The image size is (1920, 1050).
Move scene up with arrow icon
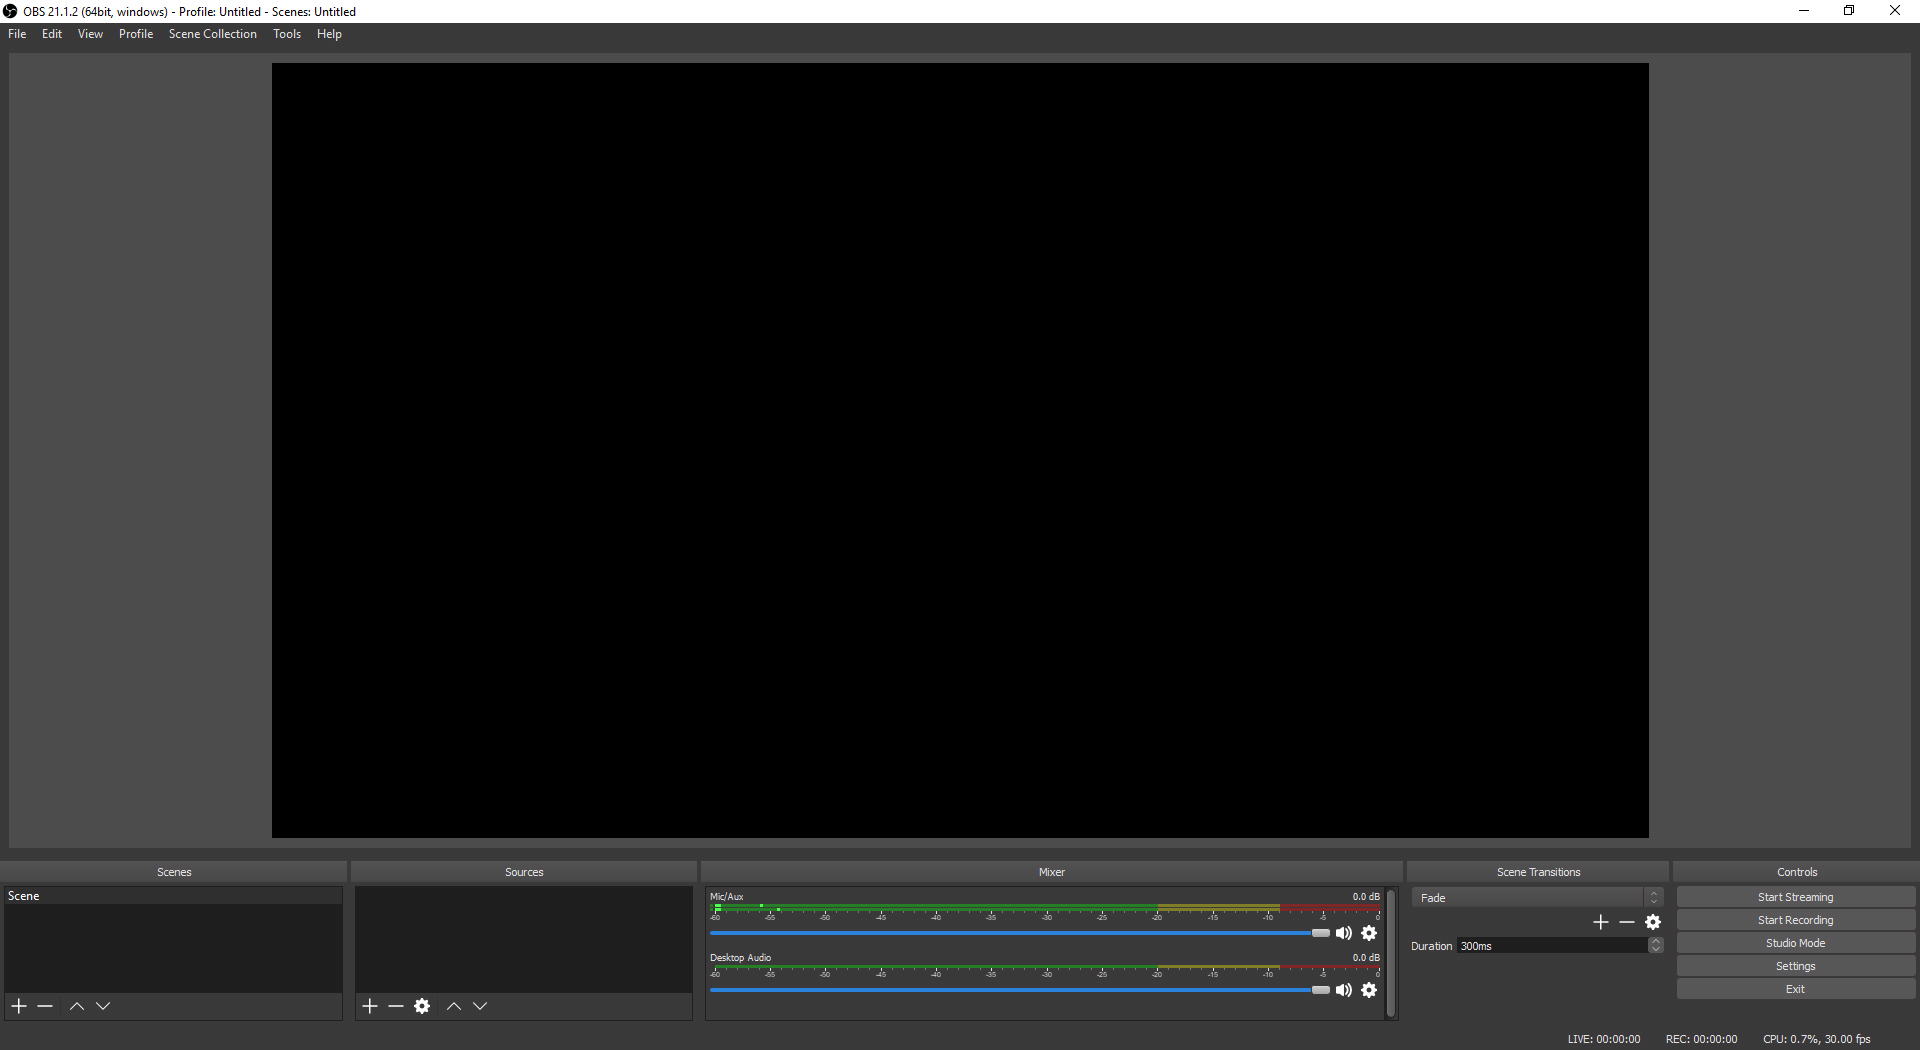(77, 1006)
